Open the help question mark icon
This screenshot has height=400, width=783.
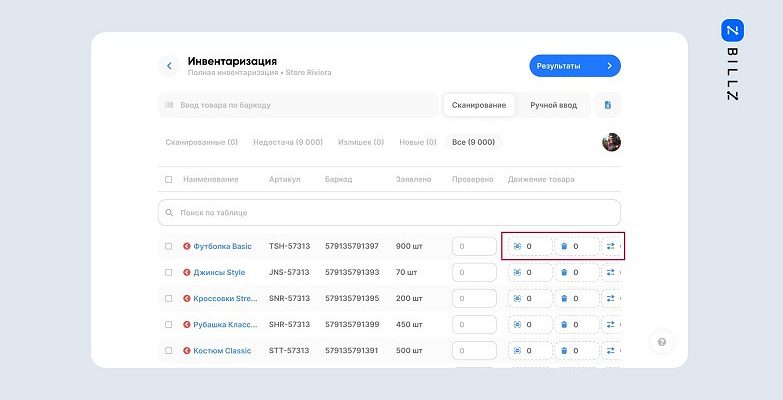click(x=661, y=342)
